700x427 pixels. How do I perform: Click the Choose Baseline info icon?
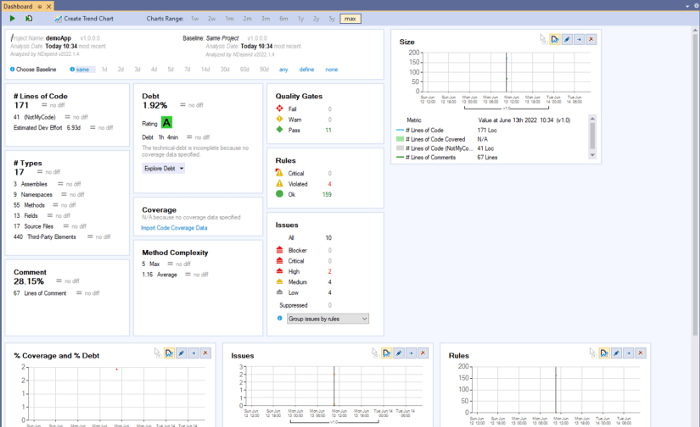coord(11,69)
